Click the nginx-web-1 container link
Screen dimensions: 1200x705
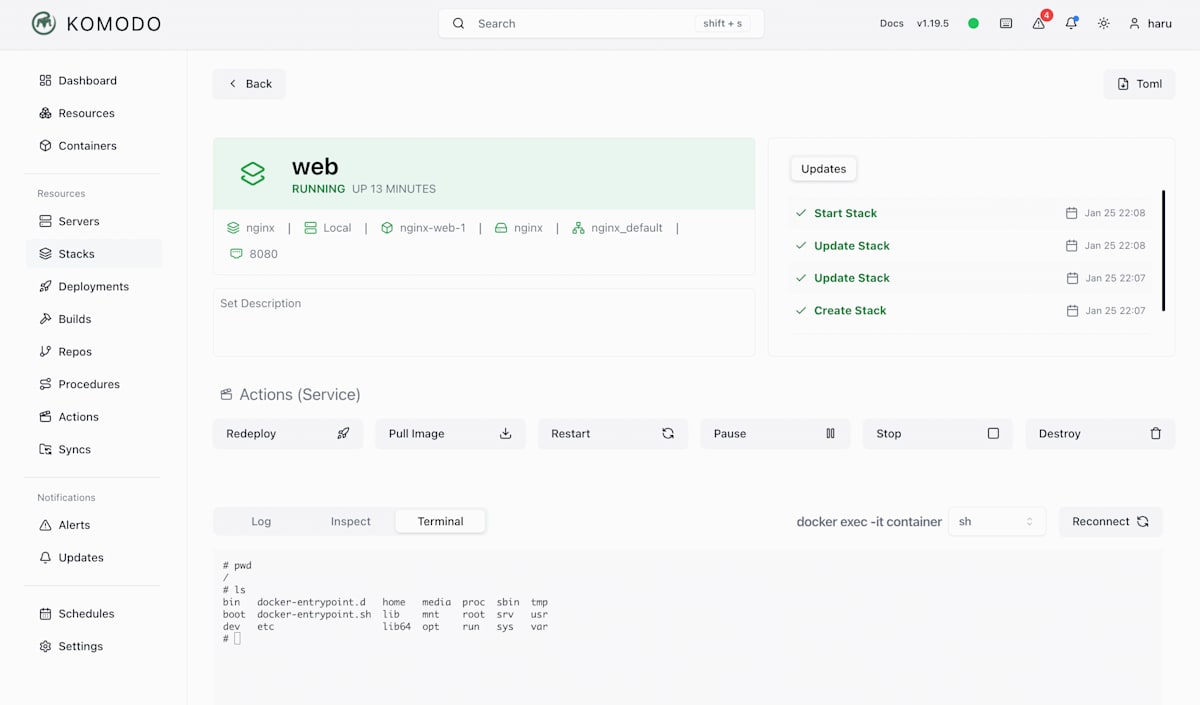[423, 228]
